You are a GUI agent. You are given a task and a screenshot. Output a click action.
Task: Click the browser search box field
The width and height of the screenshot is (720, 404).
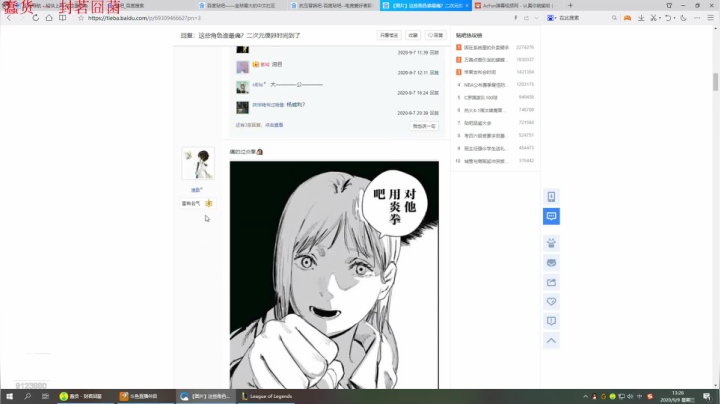pos(584,18)
